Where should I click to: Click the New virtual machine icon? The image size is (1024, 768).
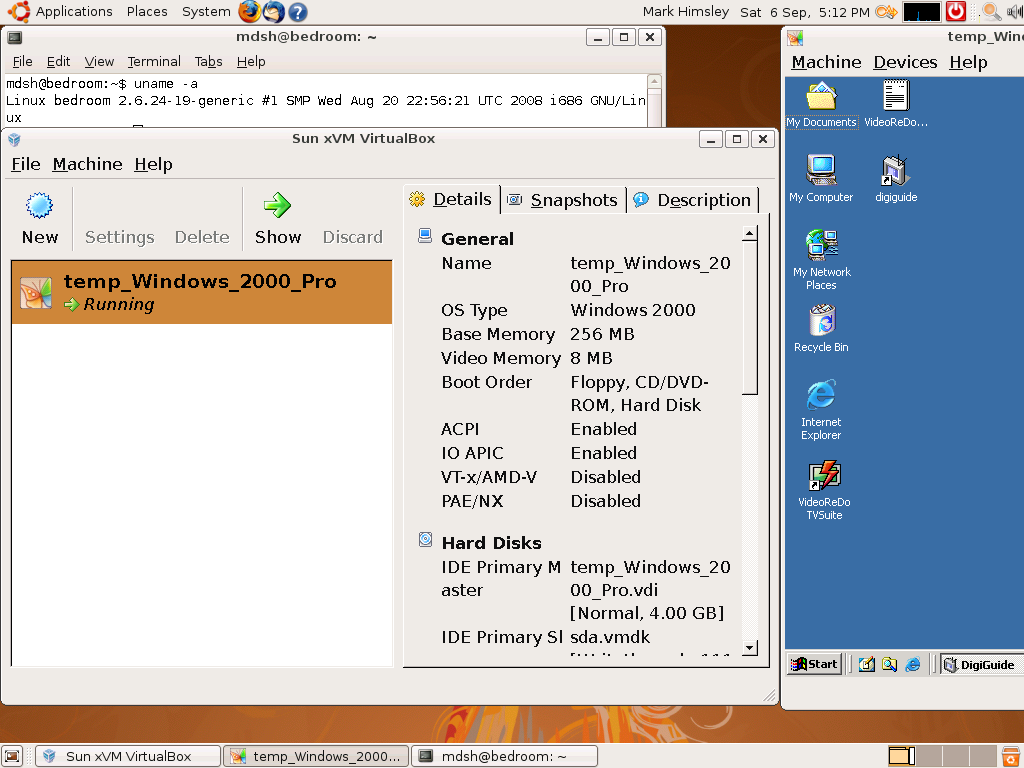[x=39, y=207]
